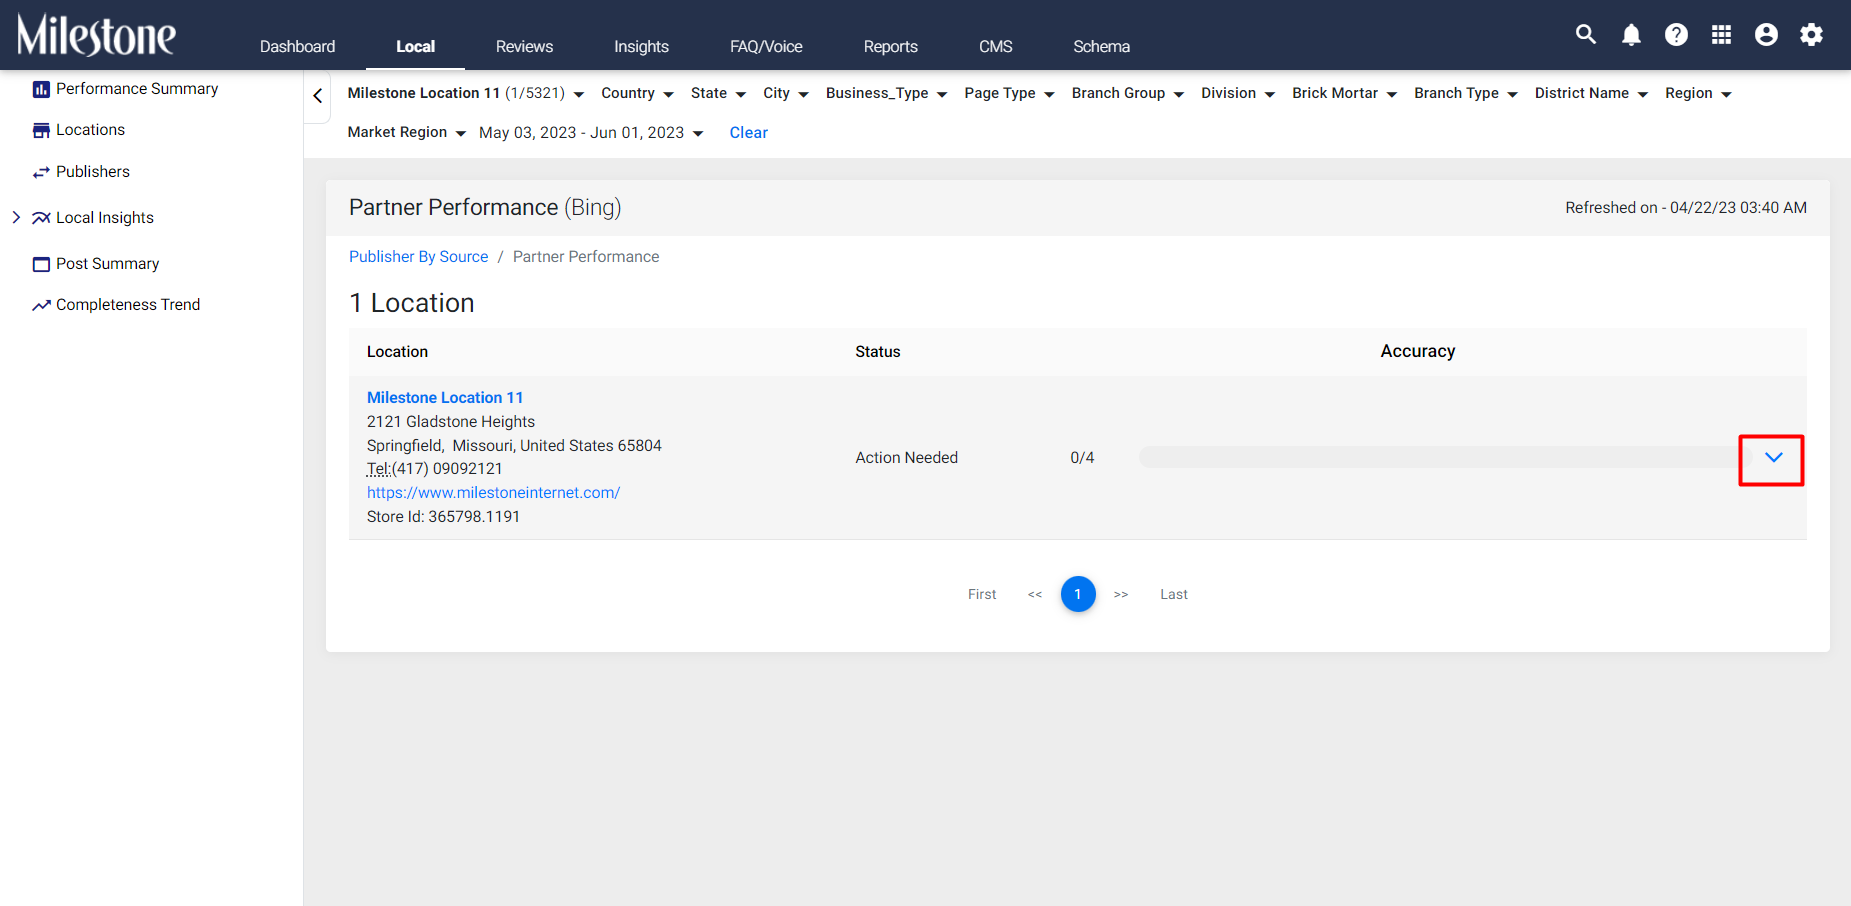This screenshot has height=906, width=1851.
Task: Open the District Name filter dropdown
Action: 1591,93
